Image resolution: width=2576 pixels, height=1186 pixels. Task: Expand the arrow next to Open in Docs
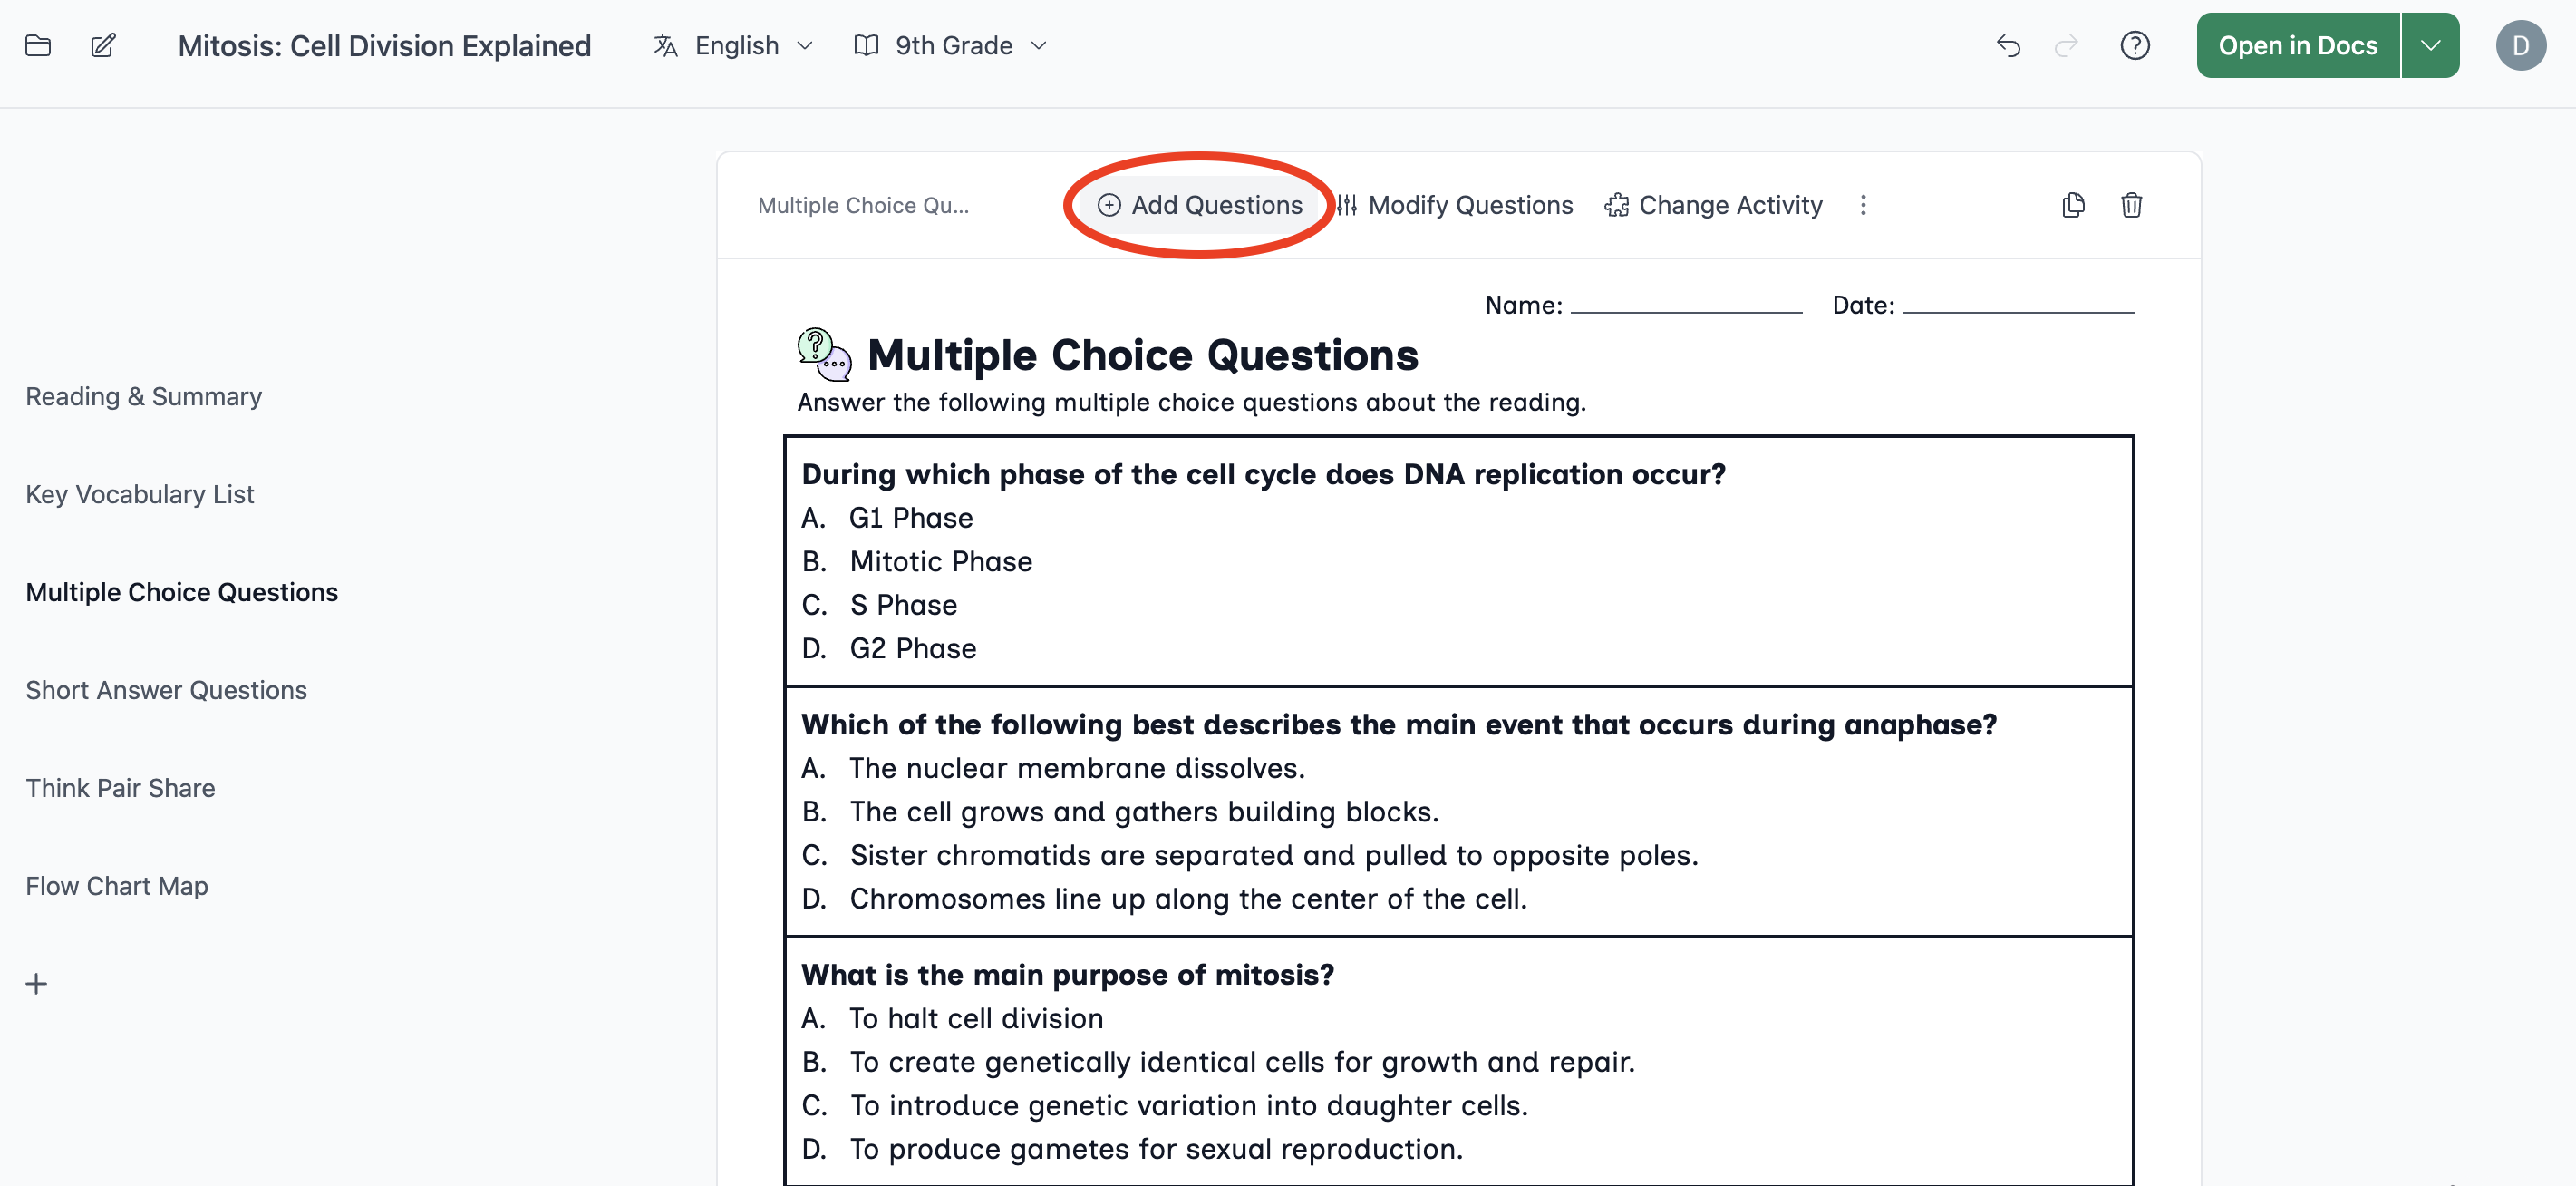click(2430, 46)
